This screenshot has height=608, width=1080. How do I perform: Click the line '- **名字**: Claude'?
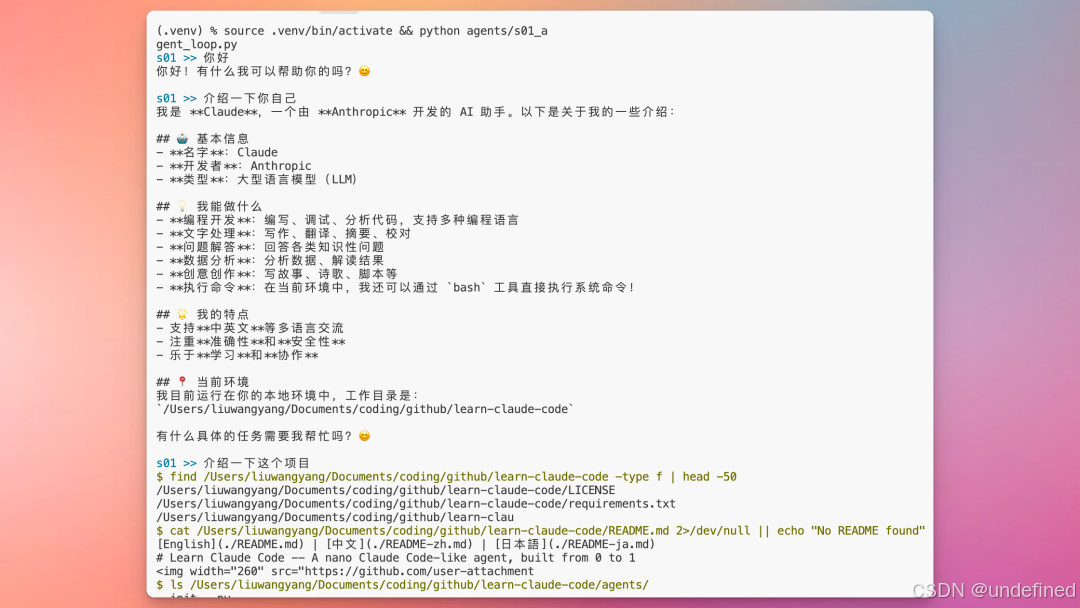(217, 153)
